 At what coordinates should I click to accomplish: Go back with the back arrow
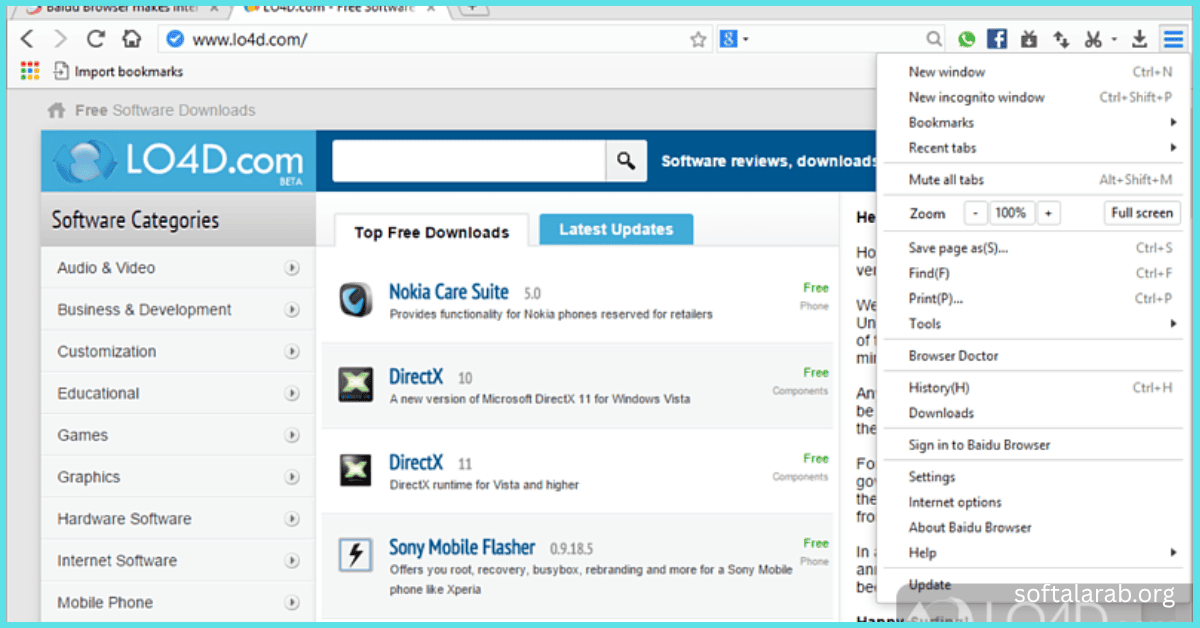(x=27, y=39)
